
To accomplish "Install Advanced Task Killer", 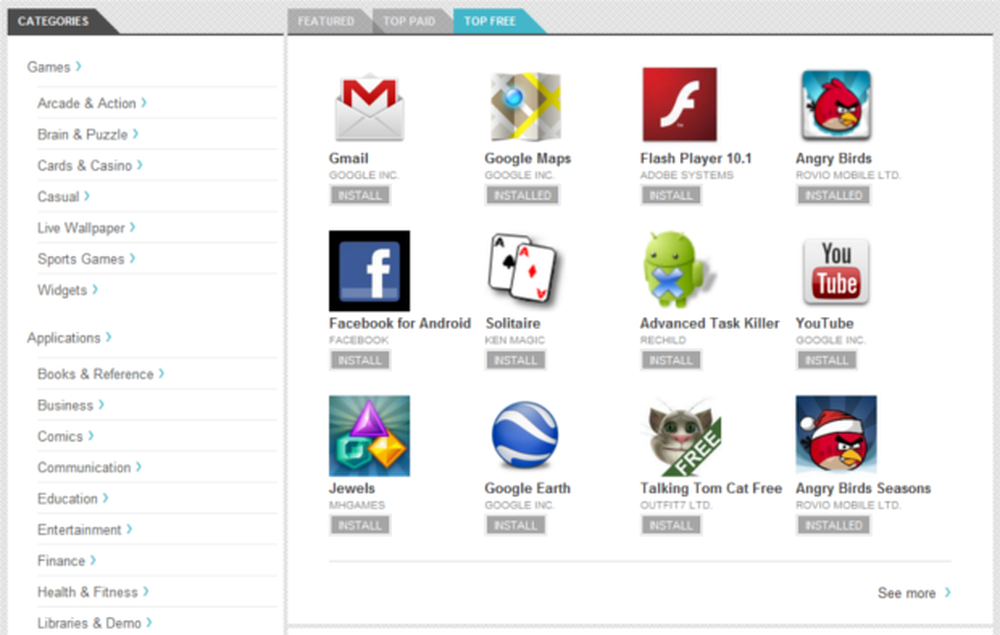I will [671, 360].
